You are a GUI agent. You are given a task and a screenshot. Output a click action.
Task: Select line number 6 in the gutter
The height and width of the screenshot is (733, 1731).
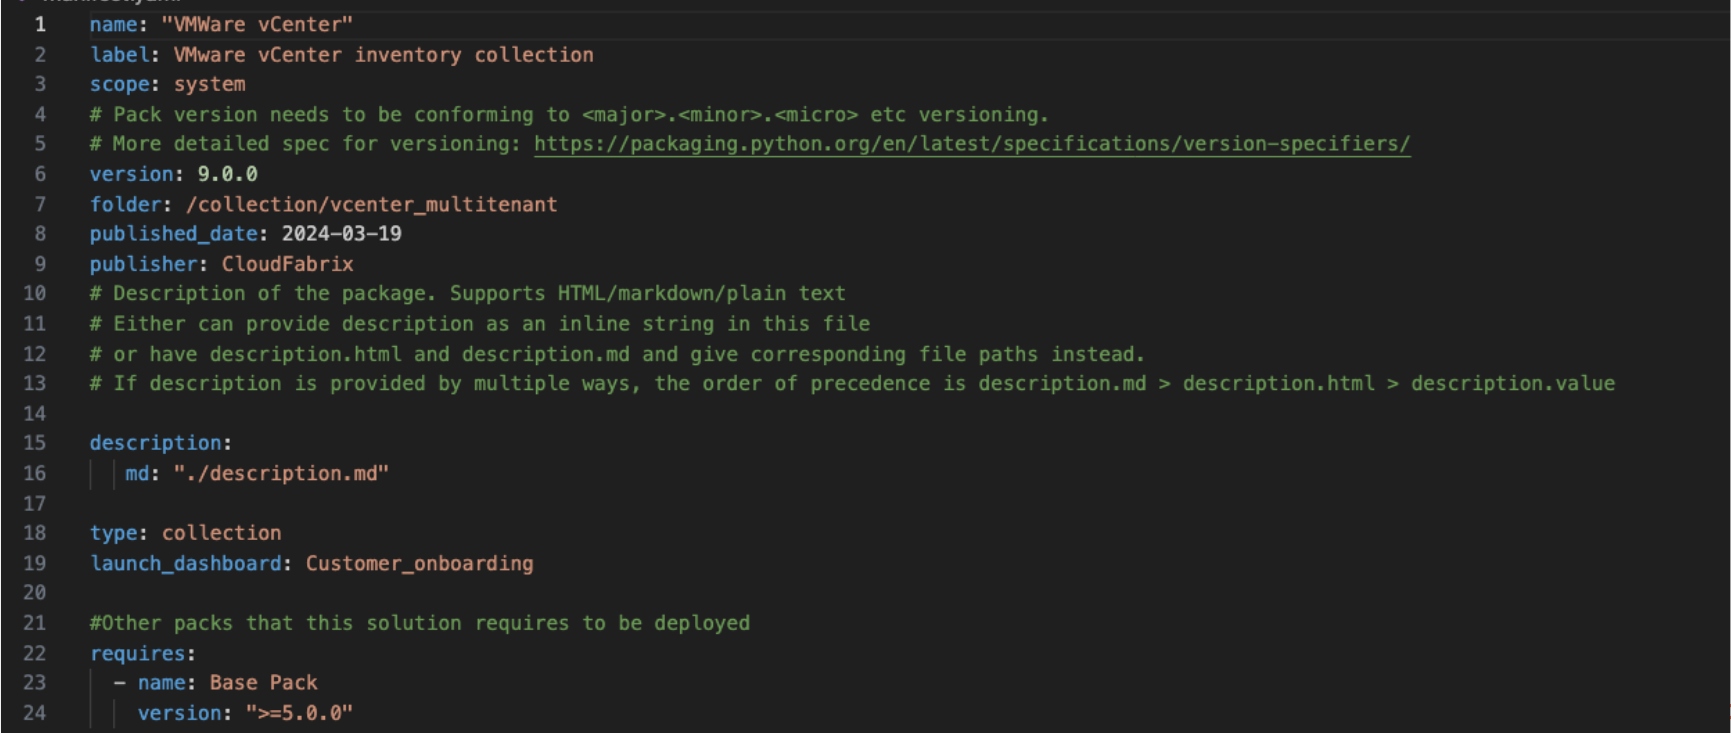[x=40, y=174]
